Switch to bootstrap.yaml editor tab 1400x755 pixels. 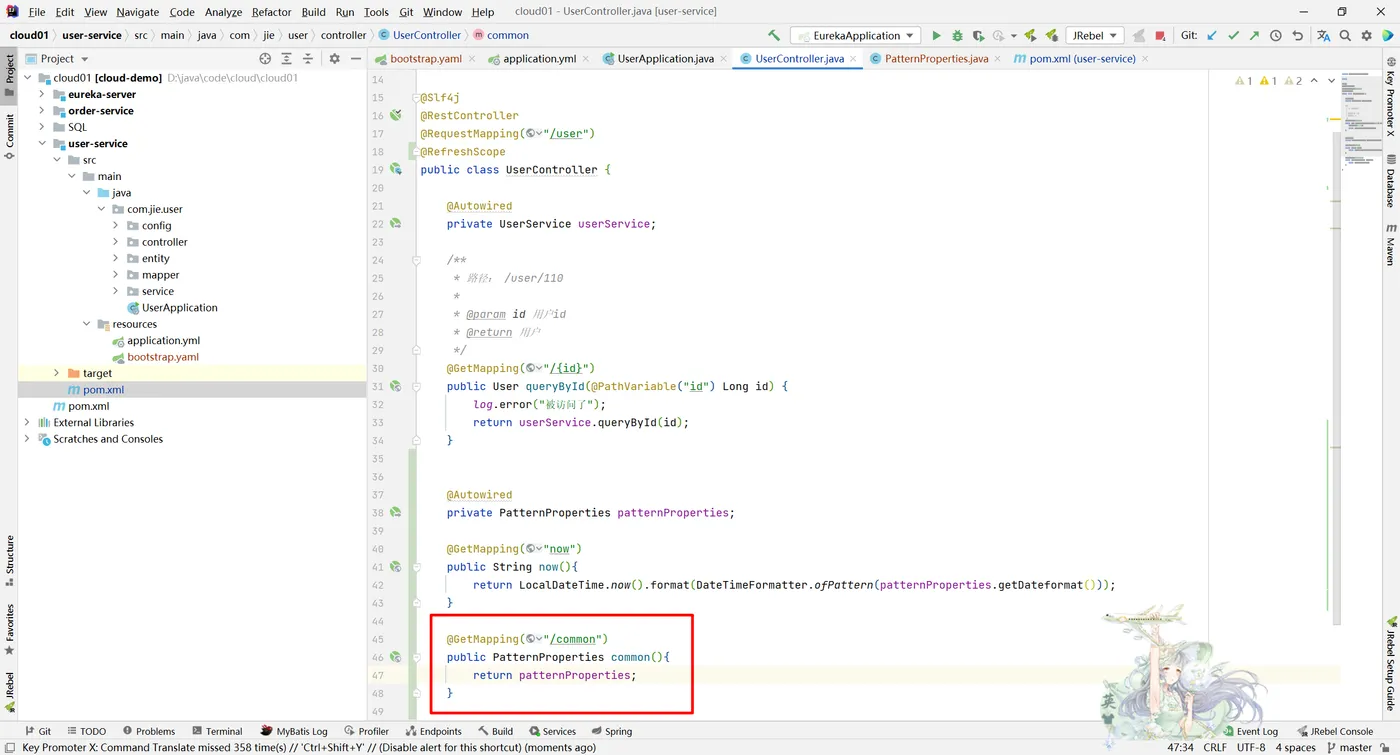click(425, 59)
